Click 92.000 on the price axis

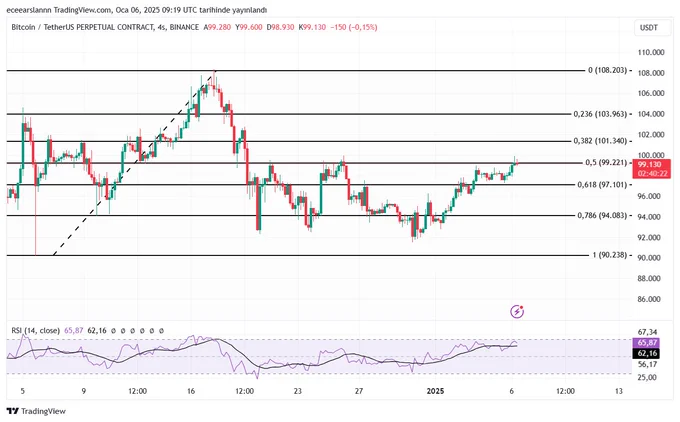pyautogui.click(x=649, y=237)
